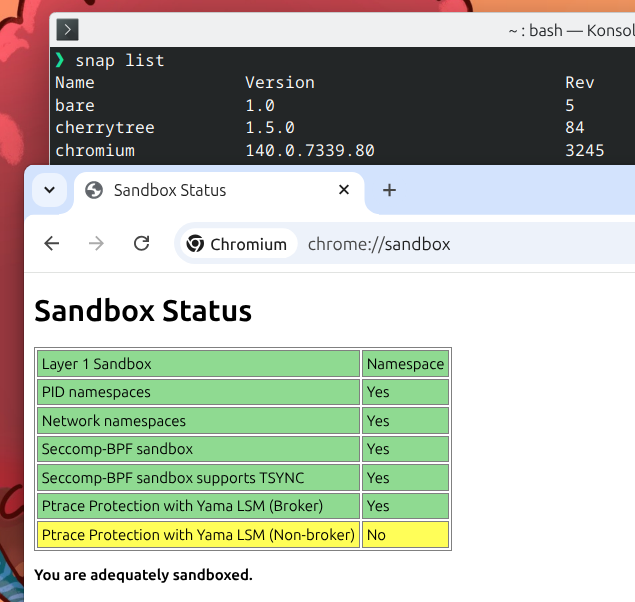Screen dimensions: 635x602
Task: Click the cherrytree package name in Konsole
Action: [105, 128]
